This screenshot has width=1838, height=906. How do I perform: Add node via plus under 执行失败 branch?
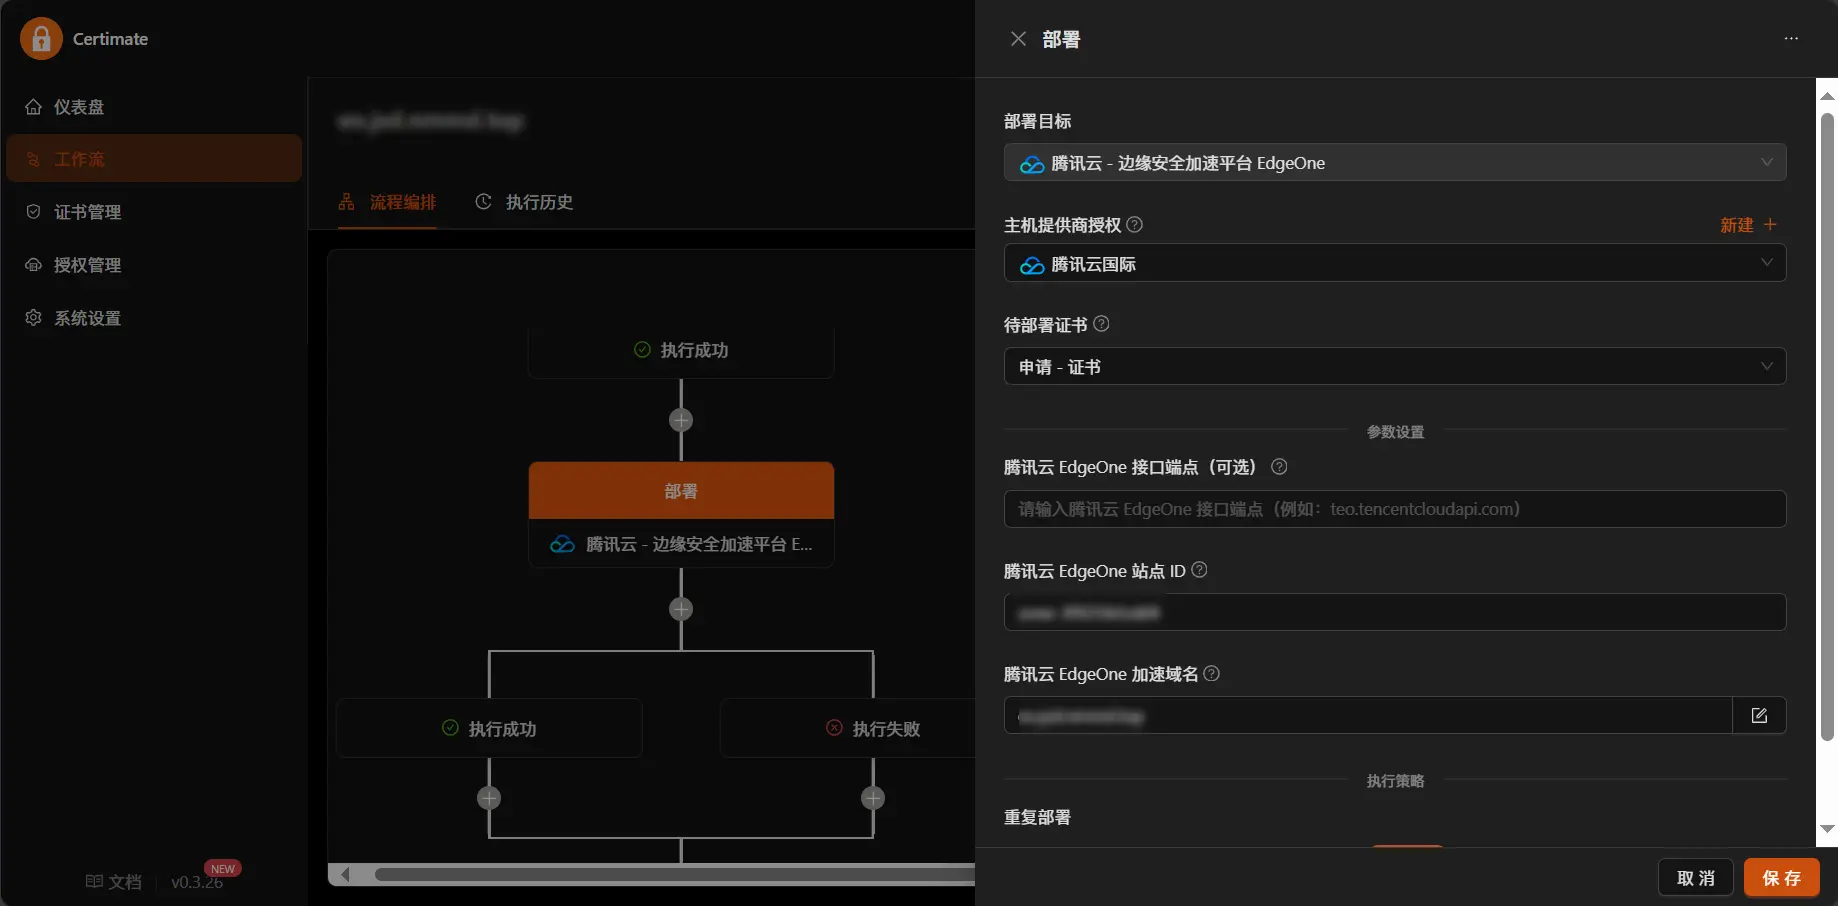pos(873,798)
